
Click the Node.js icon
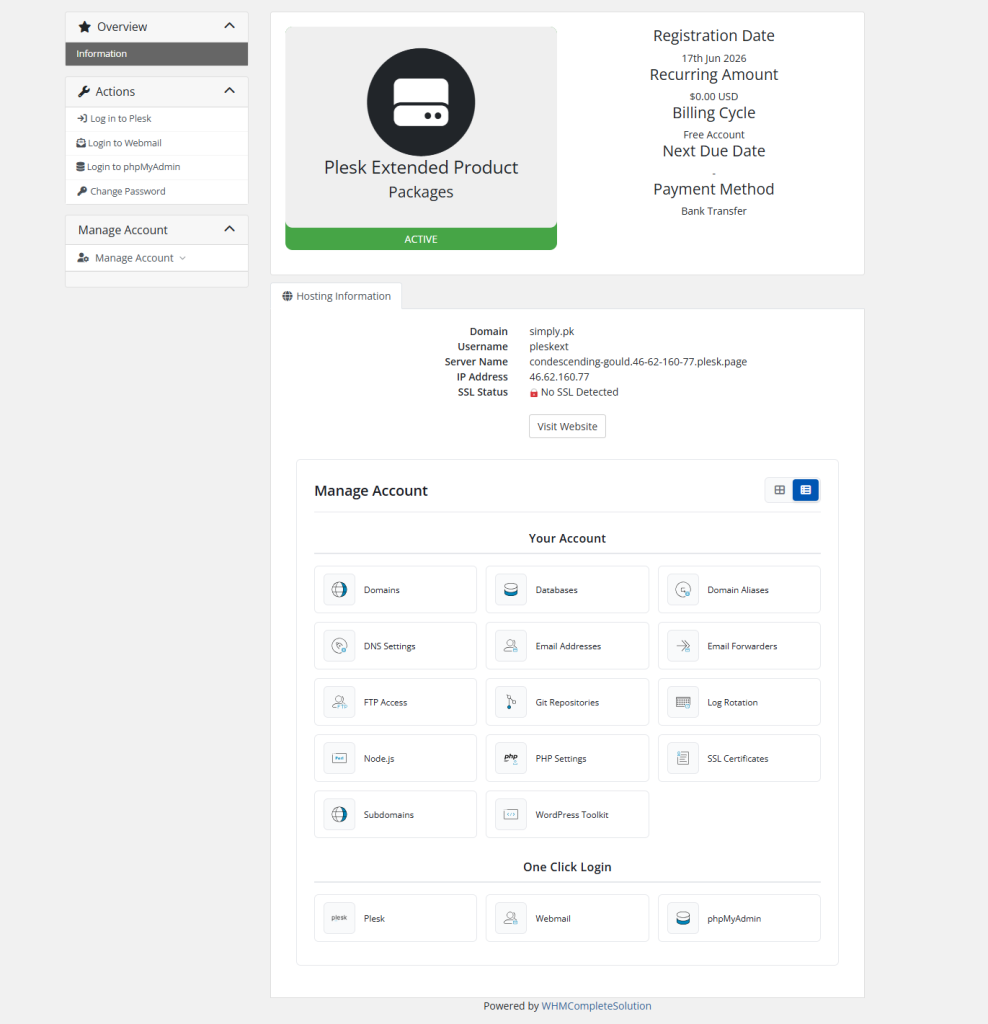click(339, 758)
